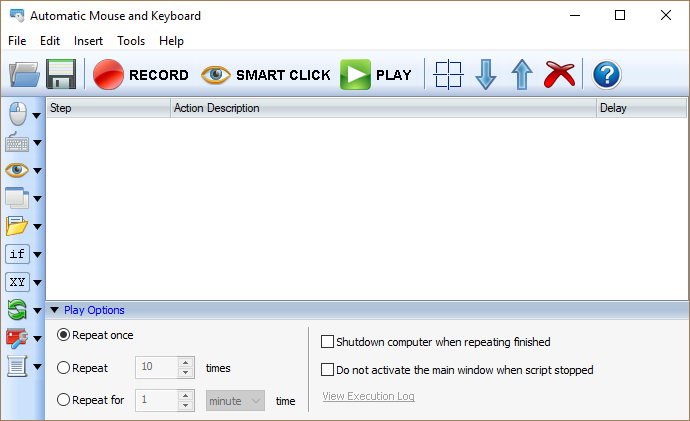
Task: Click the green loop arrows icon in sidebar
Action: click(17, 310)
